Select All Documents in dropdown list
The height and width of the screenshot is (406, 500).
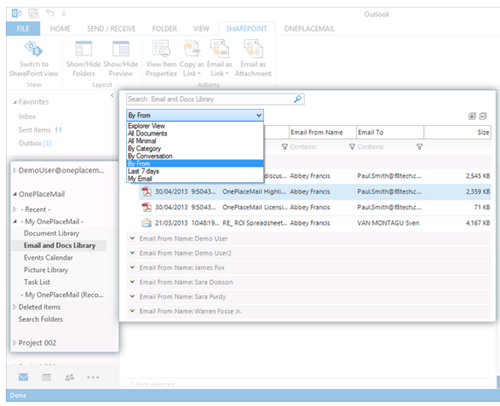pos(195,133)
